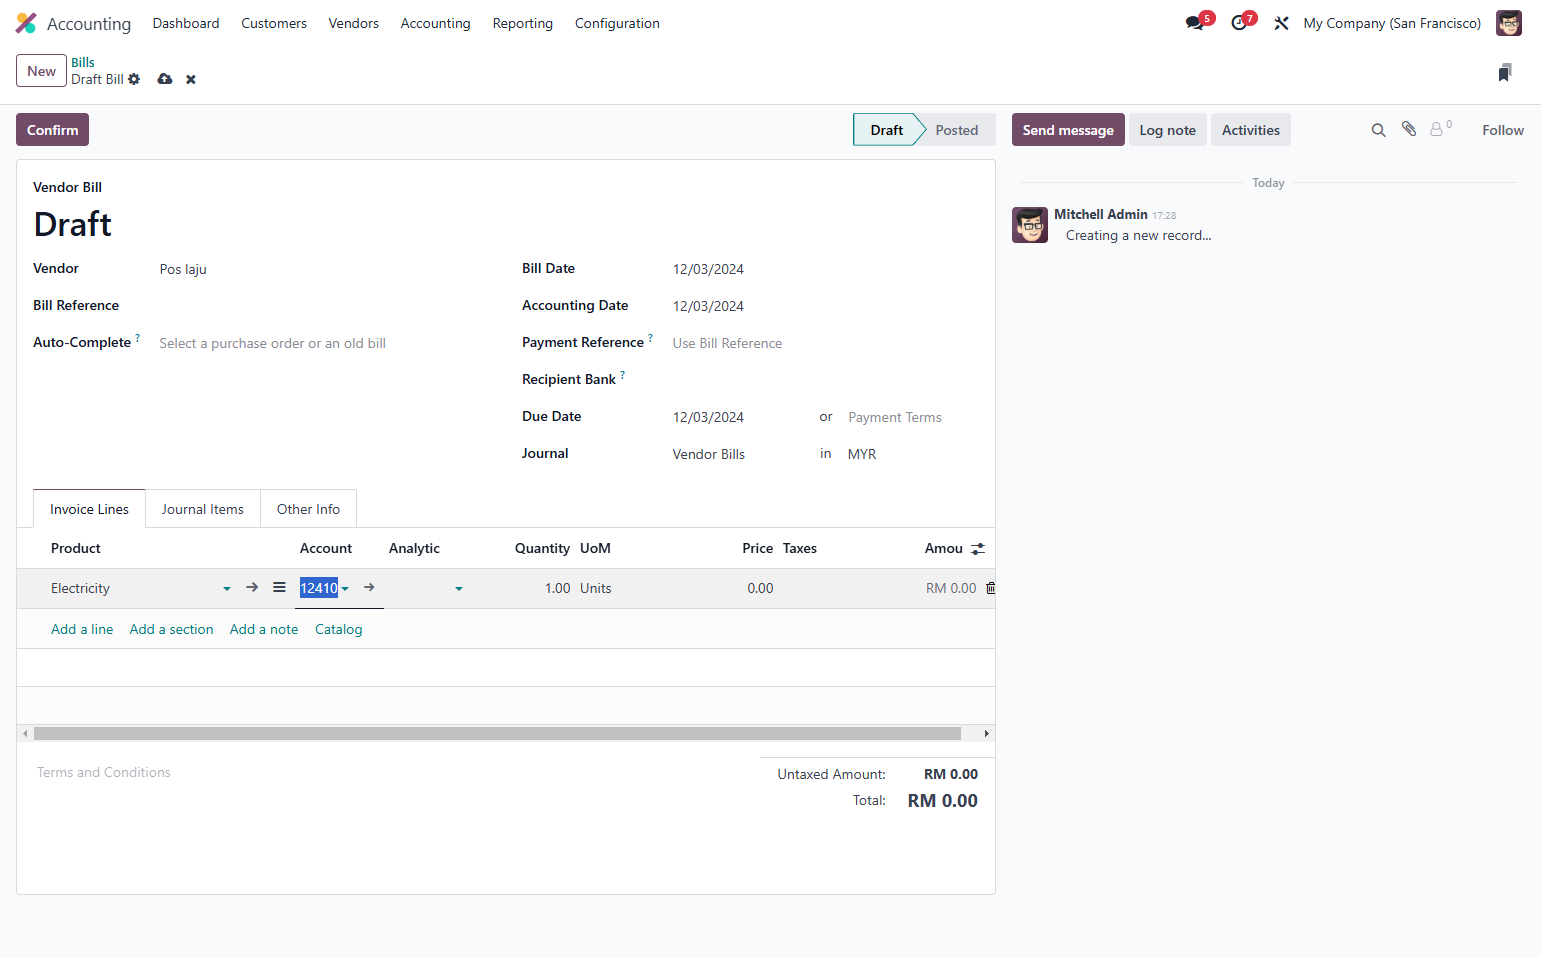Click the New record button
This screenshot has width=1541, height=958.
(x=41, y=71)
